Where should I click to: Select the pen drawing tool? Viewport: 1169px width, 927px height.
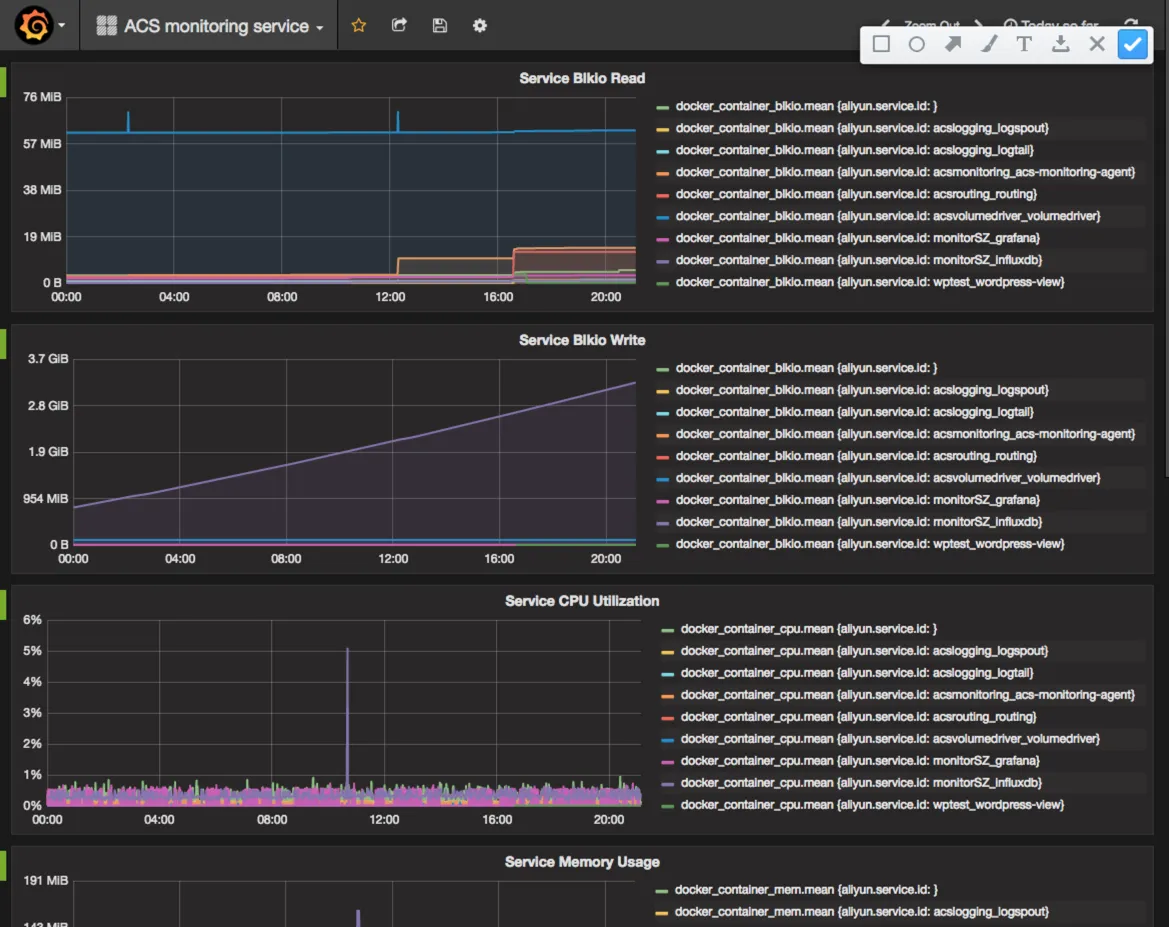(989, 44)
